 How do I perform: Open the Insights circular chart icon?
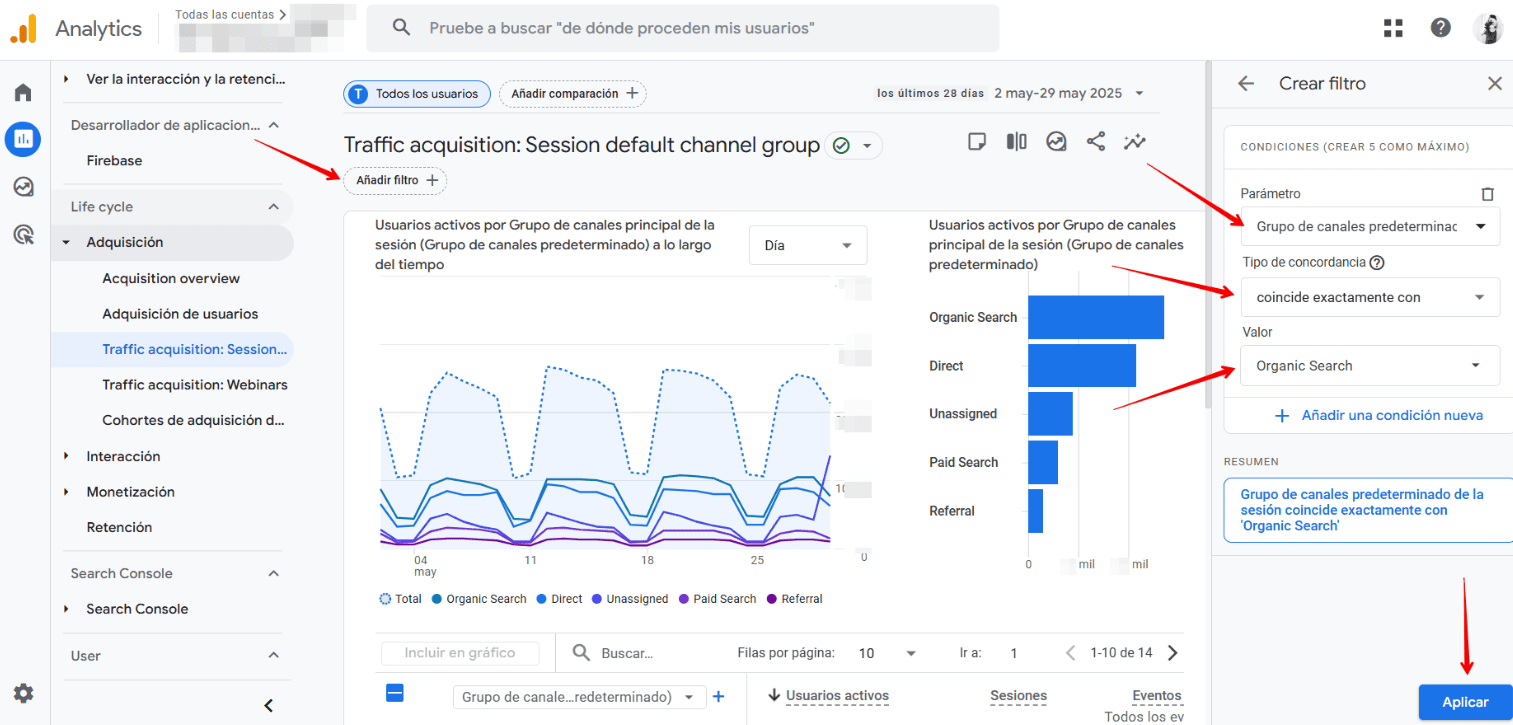(1056, 142)
